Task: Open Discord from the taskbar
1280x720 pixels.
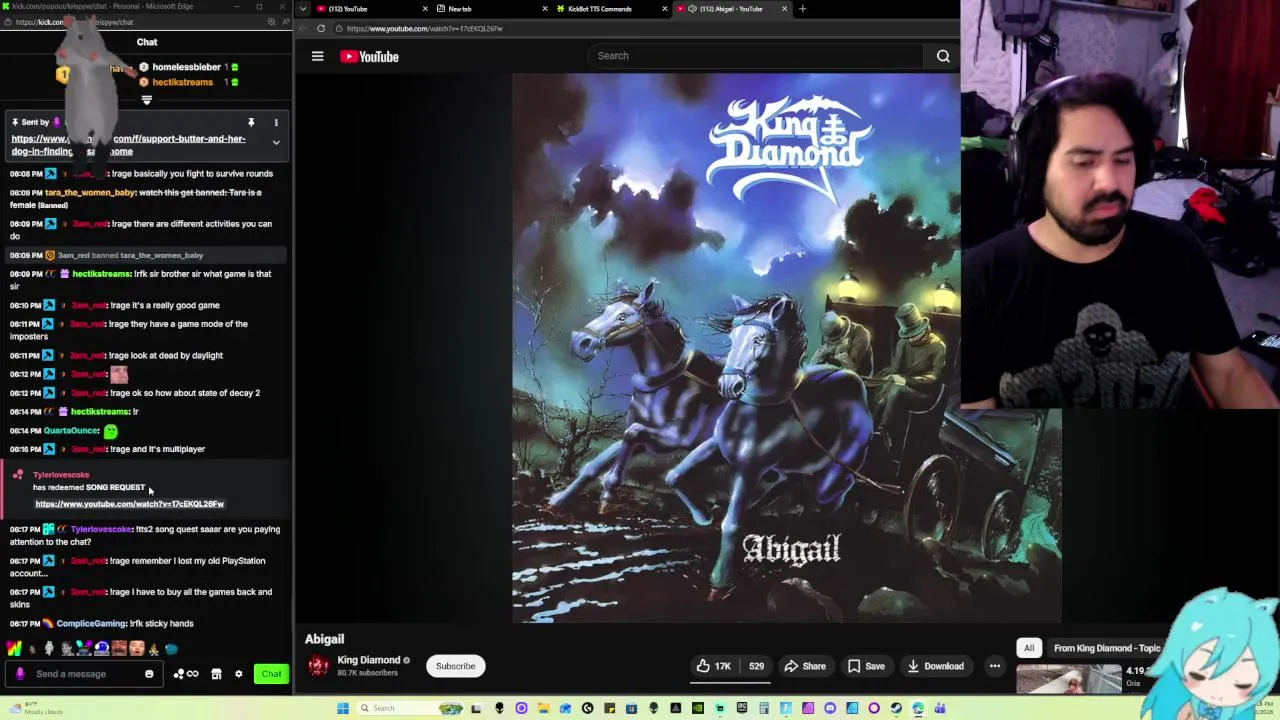Action: tap(830, 708)
